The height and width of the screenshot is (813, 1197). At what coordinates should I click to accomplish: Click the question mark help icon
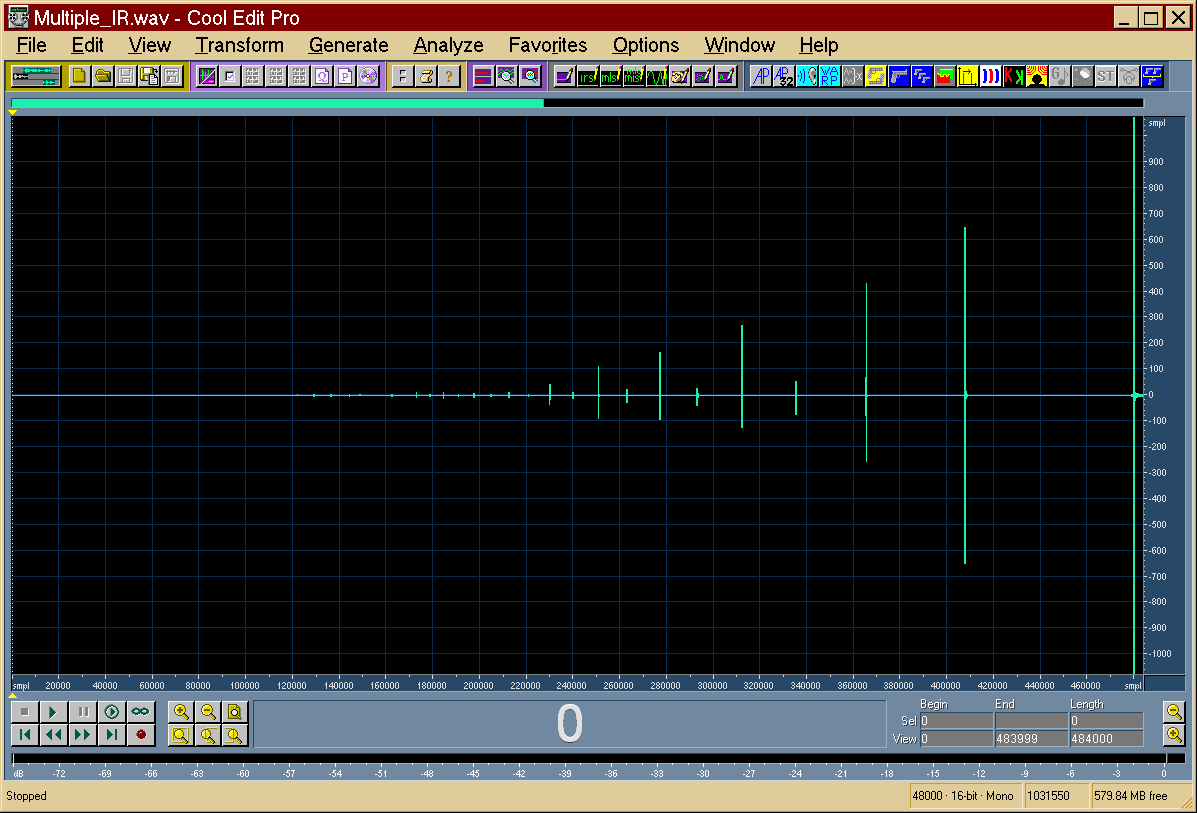(449, 76)
